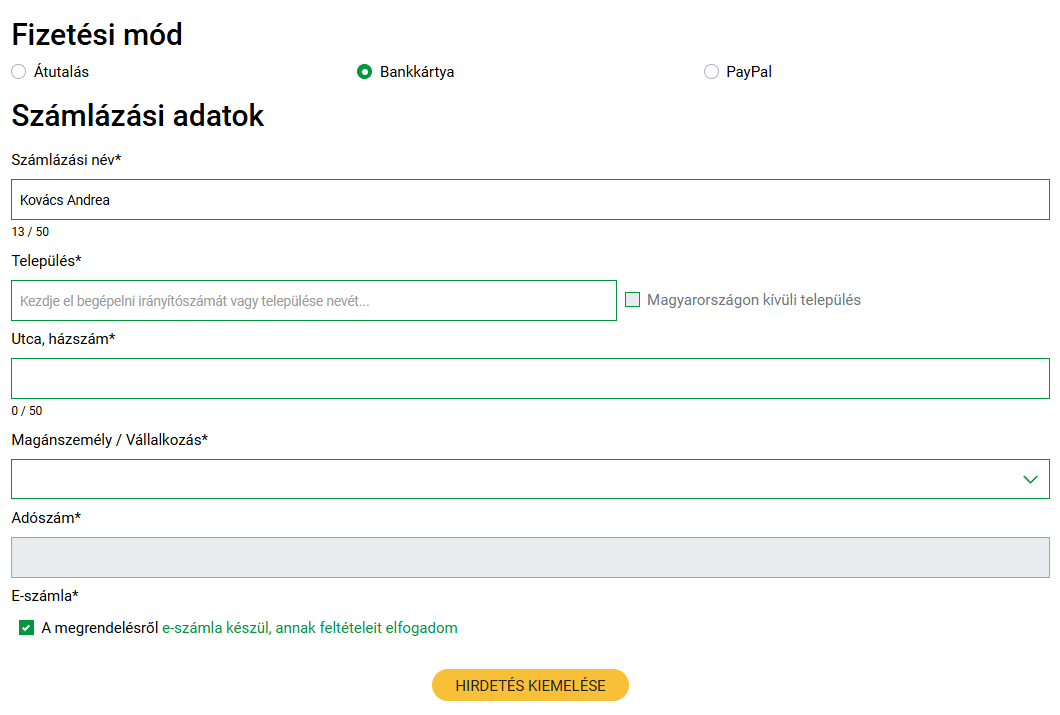Focus the Település search input field

(x=314, y=300)
